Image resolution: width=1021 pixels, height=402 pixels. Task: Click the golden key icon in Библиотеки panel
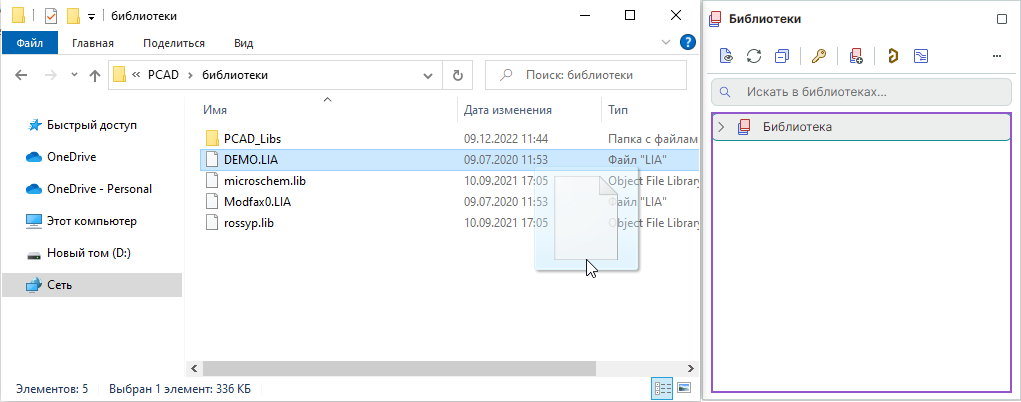[x=819, y=56]
